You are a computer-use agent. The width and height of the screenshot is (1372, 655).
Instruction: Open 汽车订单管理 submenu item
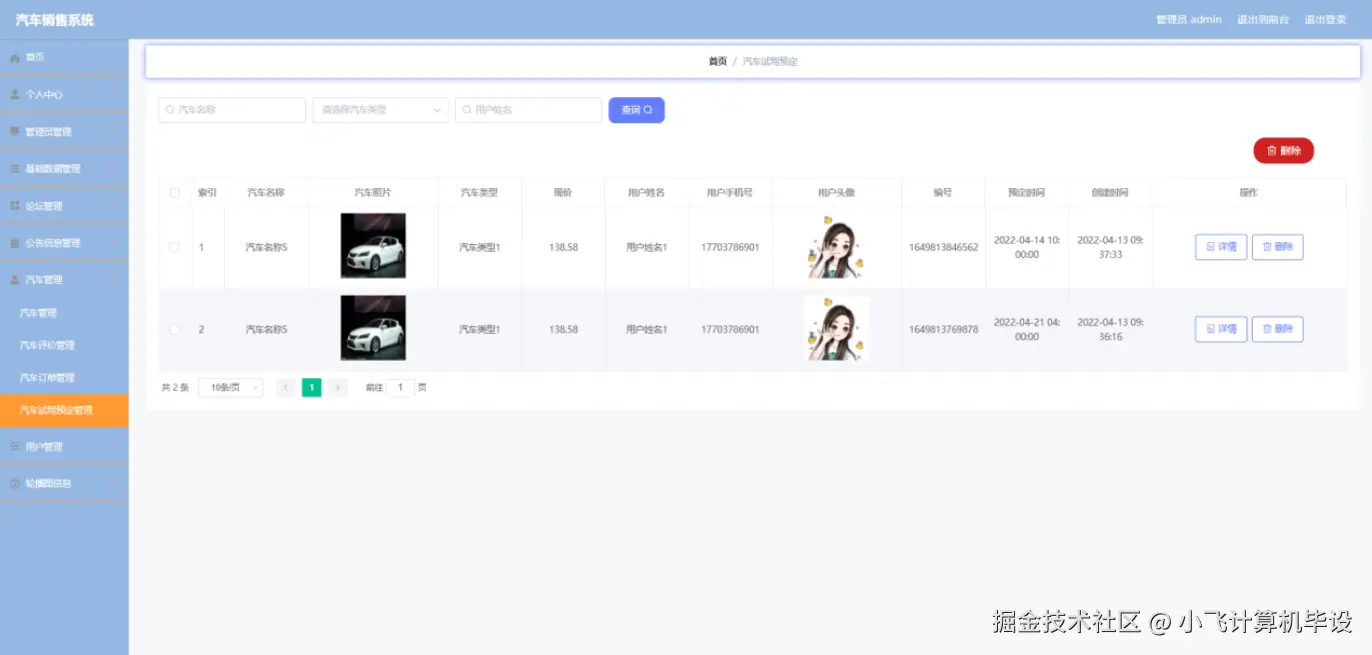(x=64, y=378)
